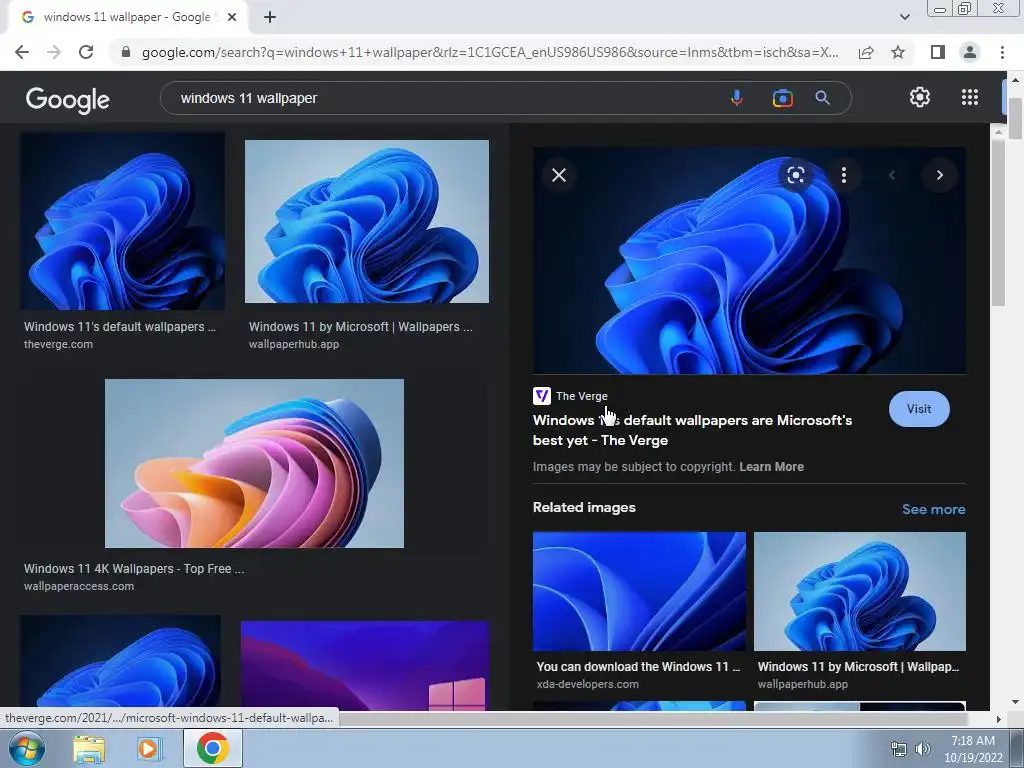Select the purple Windows logo wallpaper

pyautogui.click(x=364, y=666)
